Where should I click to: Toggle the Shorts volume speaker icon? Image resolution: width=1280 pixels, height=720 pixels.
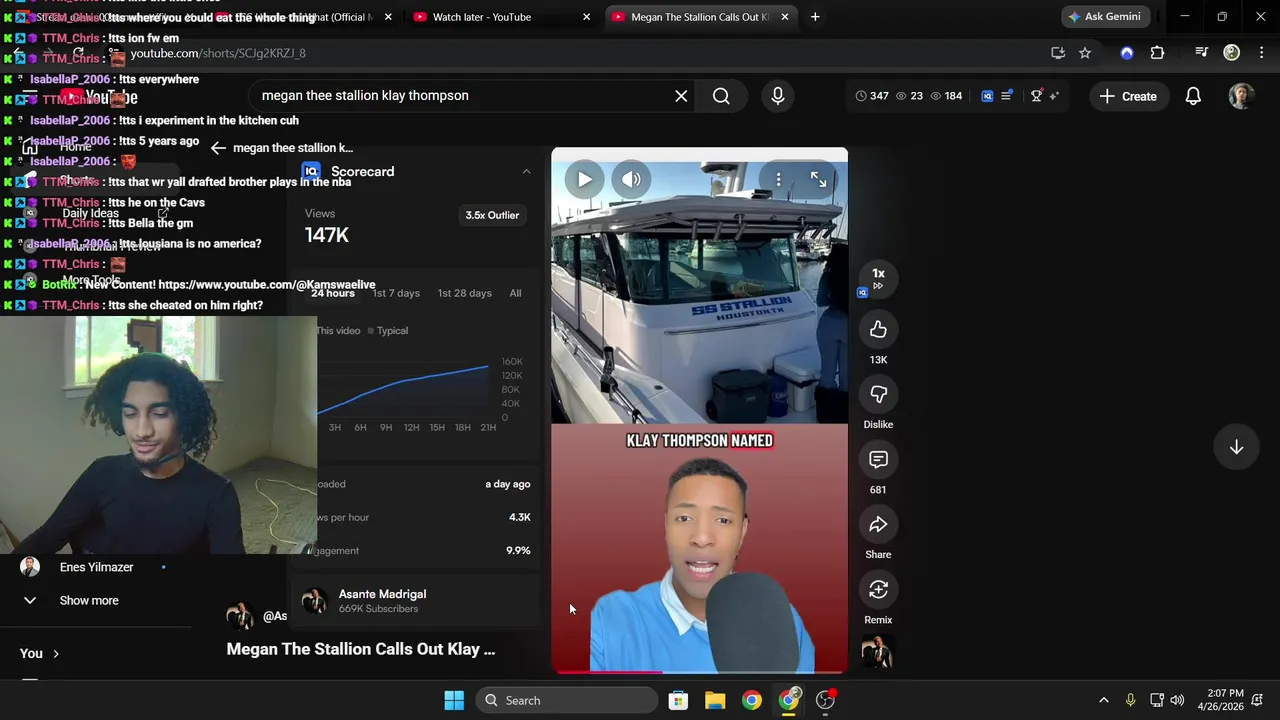pyautogui.click(x=631, y=180)
